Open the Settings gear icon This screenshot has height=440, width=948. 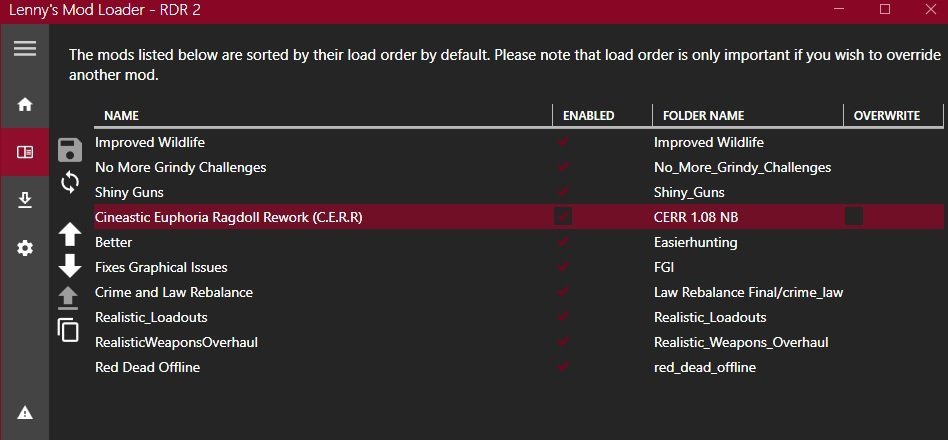click(25, 248)
